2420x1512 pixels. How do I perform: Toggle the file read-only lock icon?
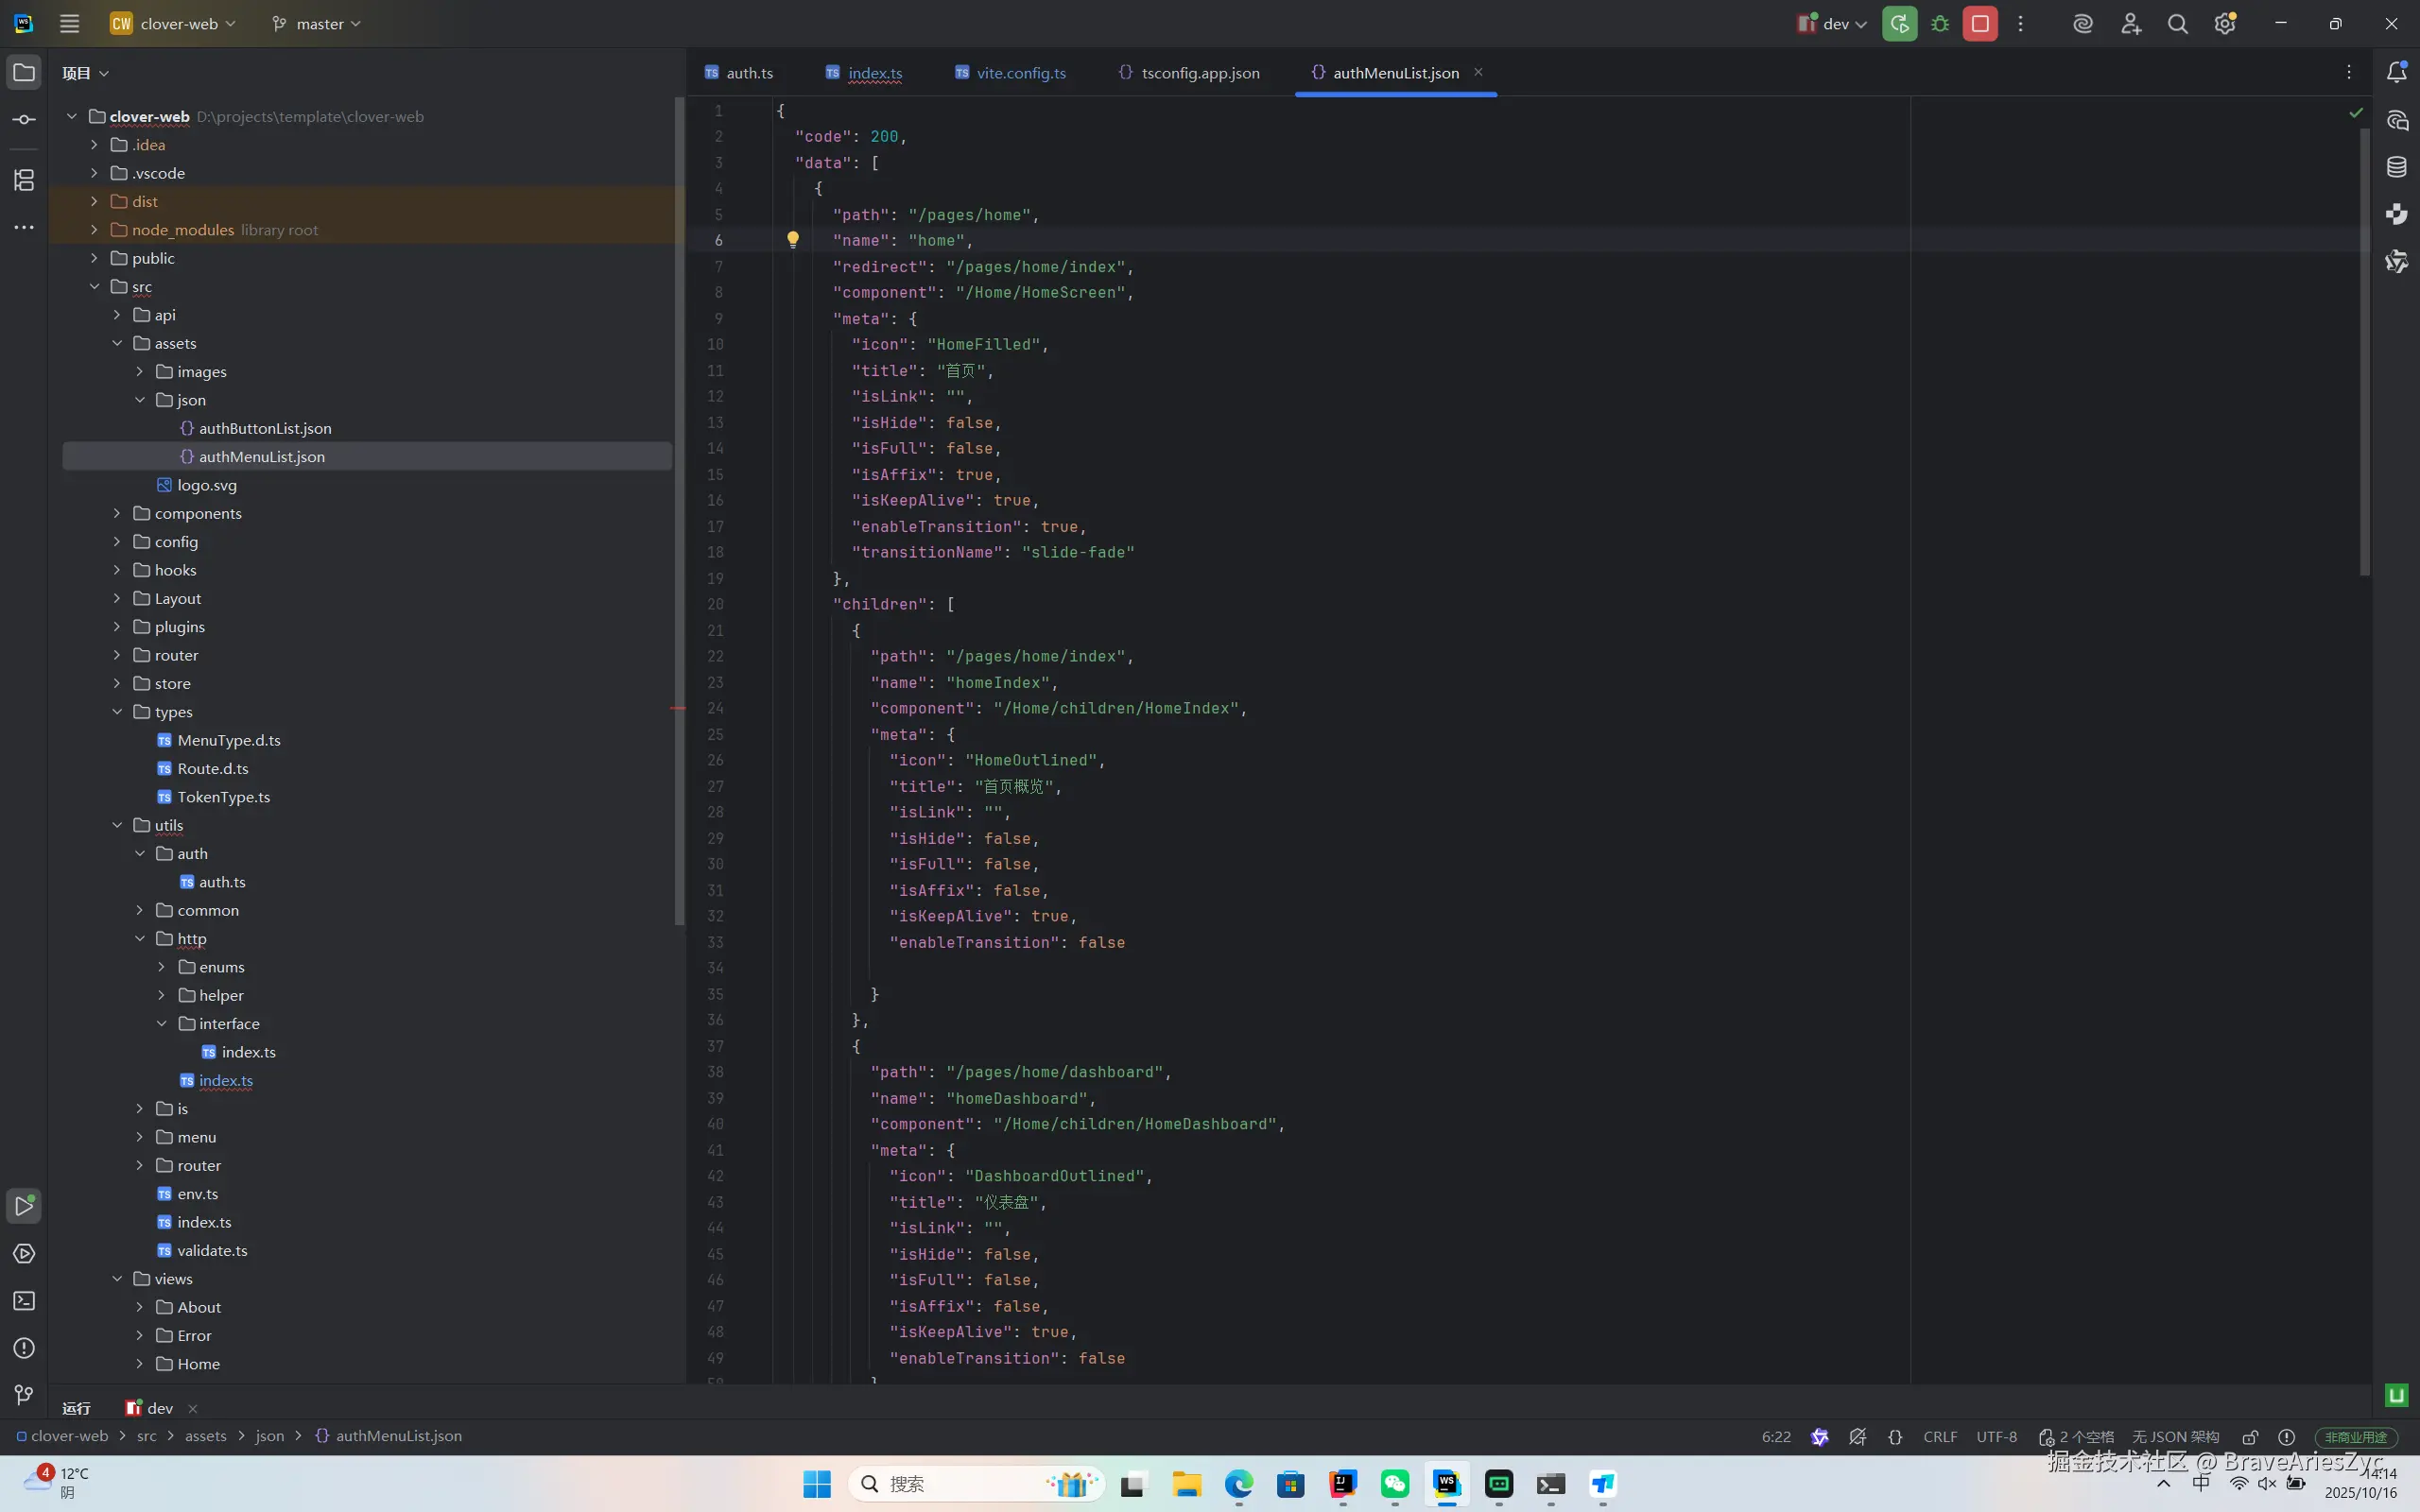click(x=2250, y=1437)
